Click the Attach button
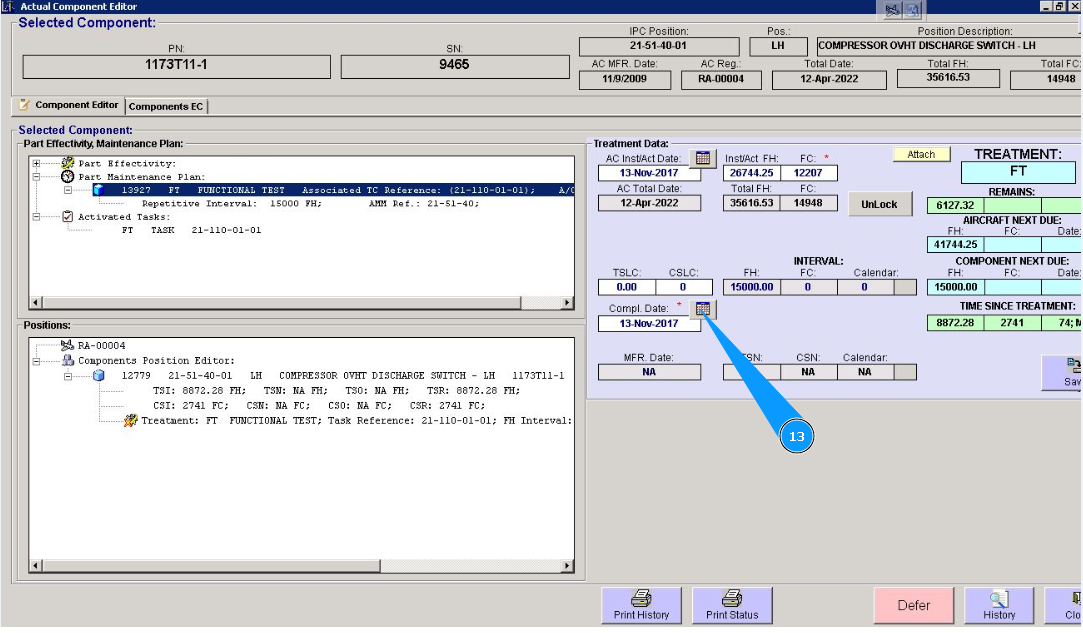Image resolution: width=1083 pixels, height=633 pixels. [x=921, y=155]
